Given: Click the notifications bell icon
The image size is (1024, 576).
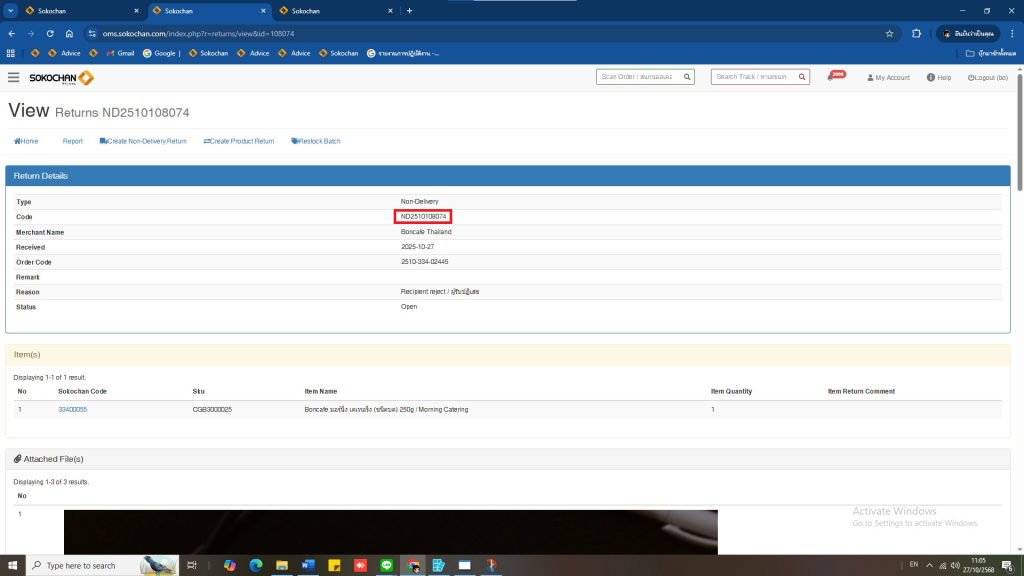Looking at the screenshot, I should coord(832,77).
